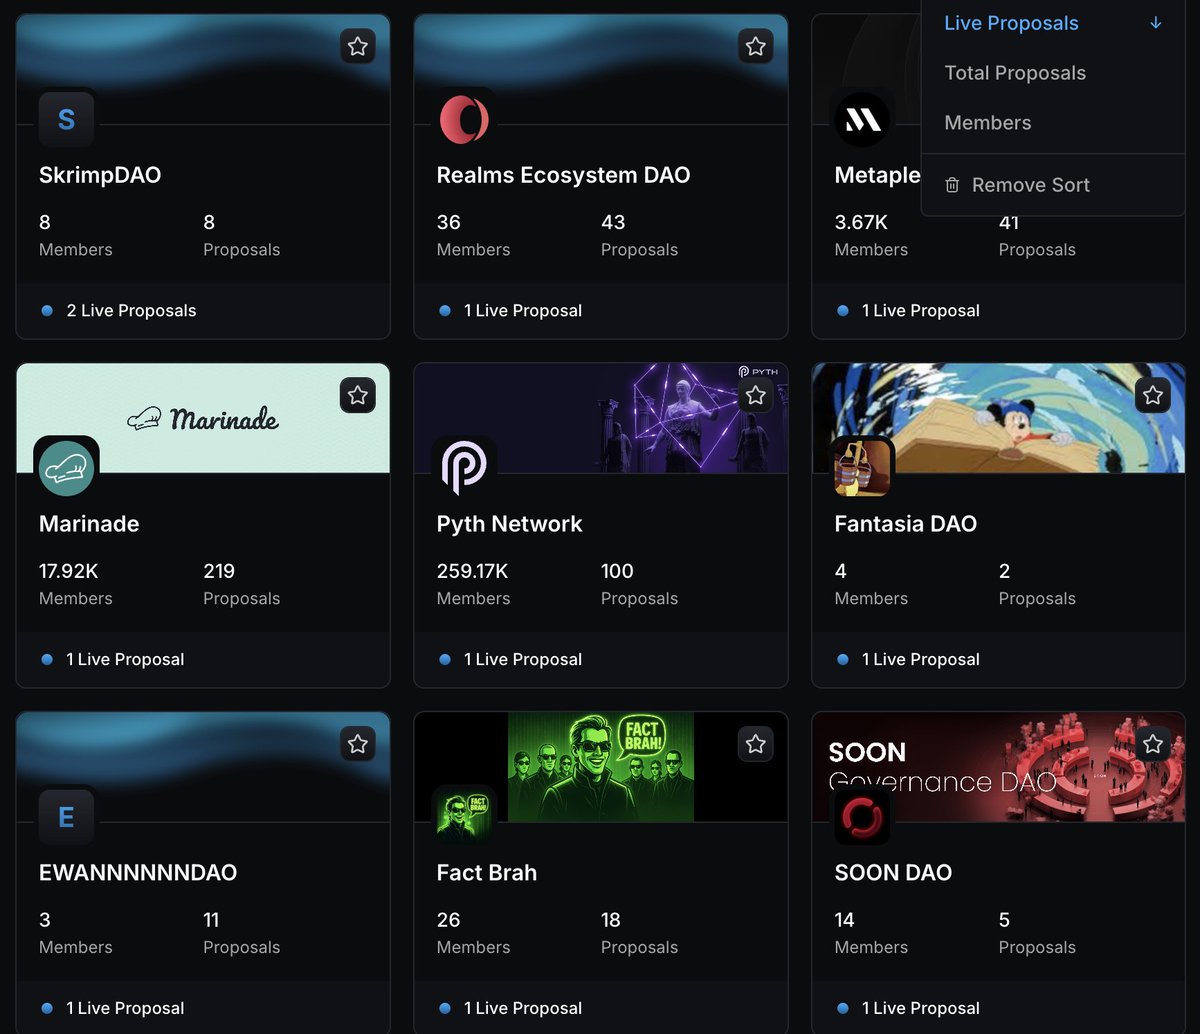Click SOON DAO's '14' members count

click(x=845, y=920)
